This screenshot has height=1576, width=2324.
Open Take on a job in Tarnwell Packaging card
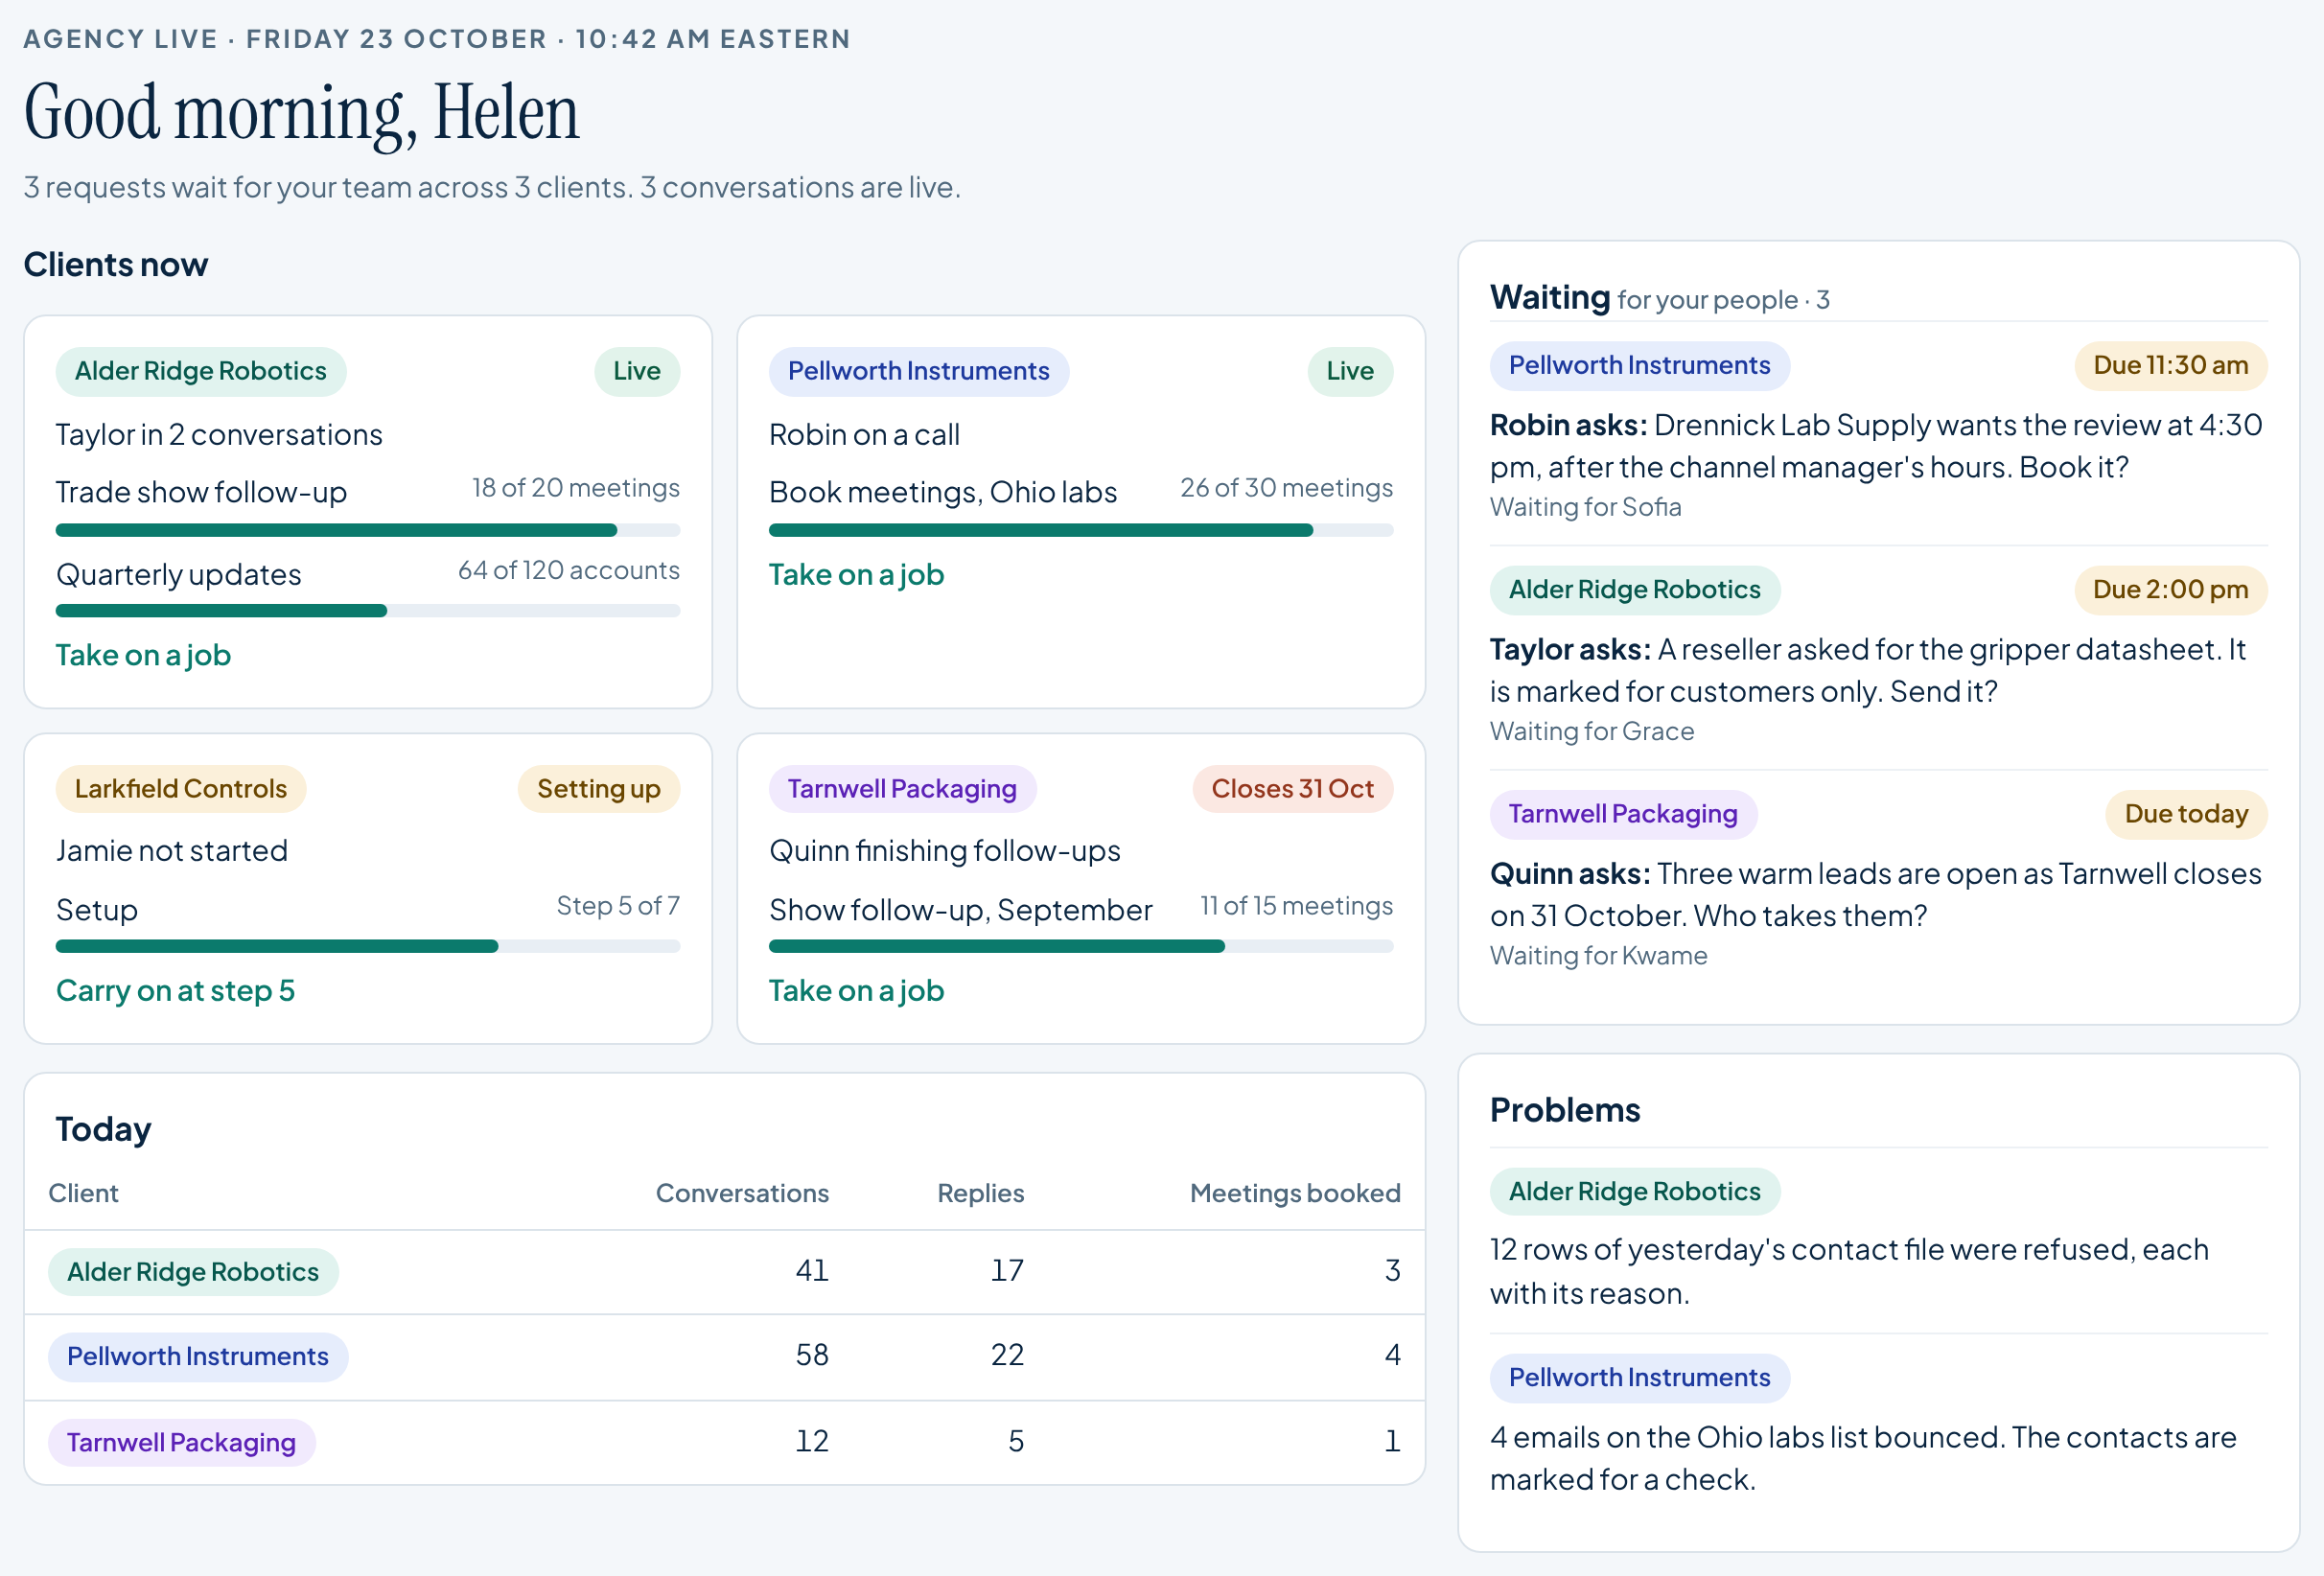click(x=856, y=990)
